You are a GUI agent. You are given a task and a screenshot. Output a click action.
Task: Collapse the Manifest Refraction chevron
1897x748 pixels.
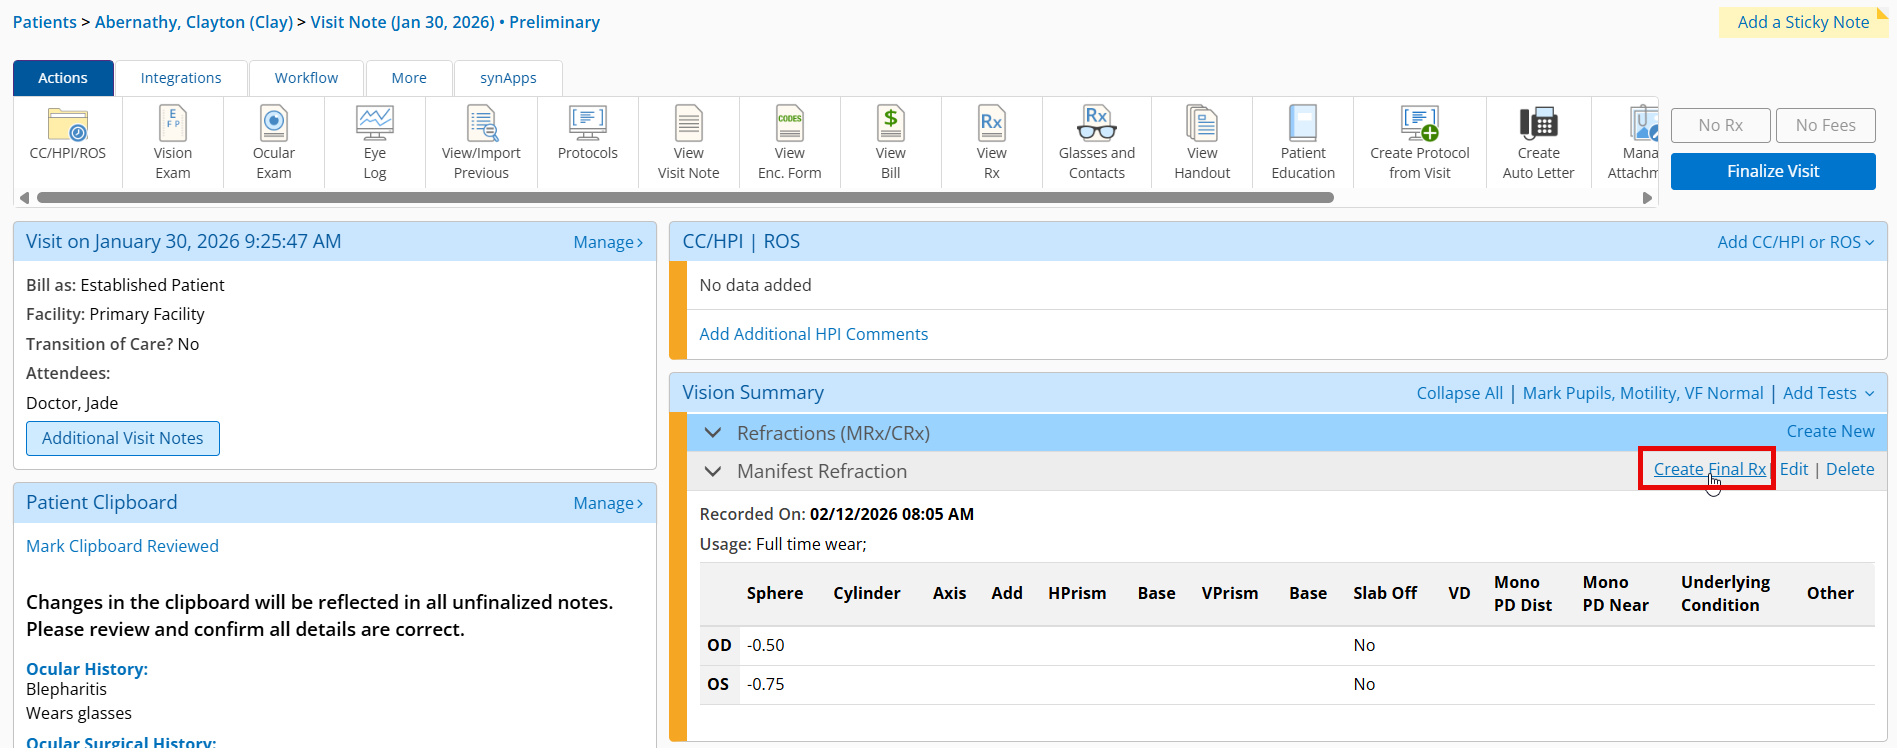click(x=713, y=471)
